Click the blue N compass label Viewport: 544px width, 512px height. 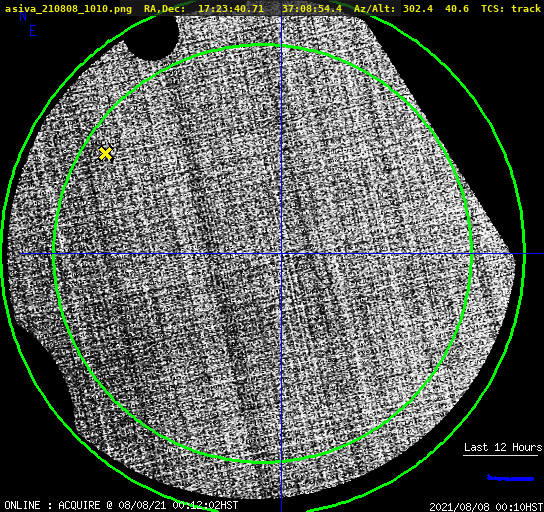click(23, 16)
